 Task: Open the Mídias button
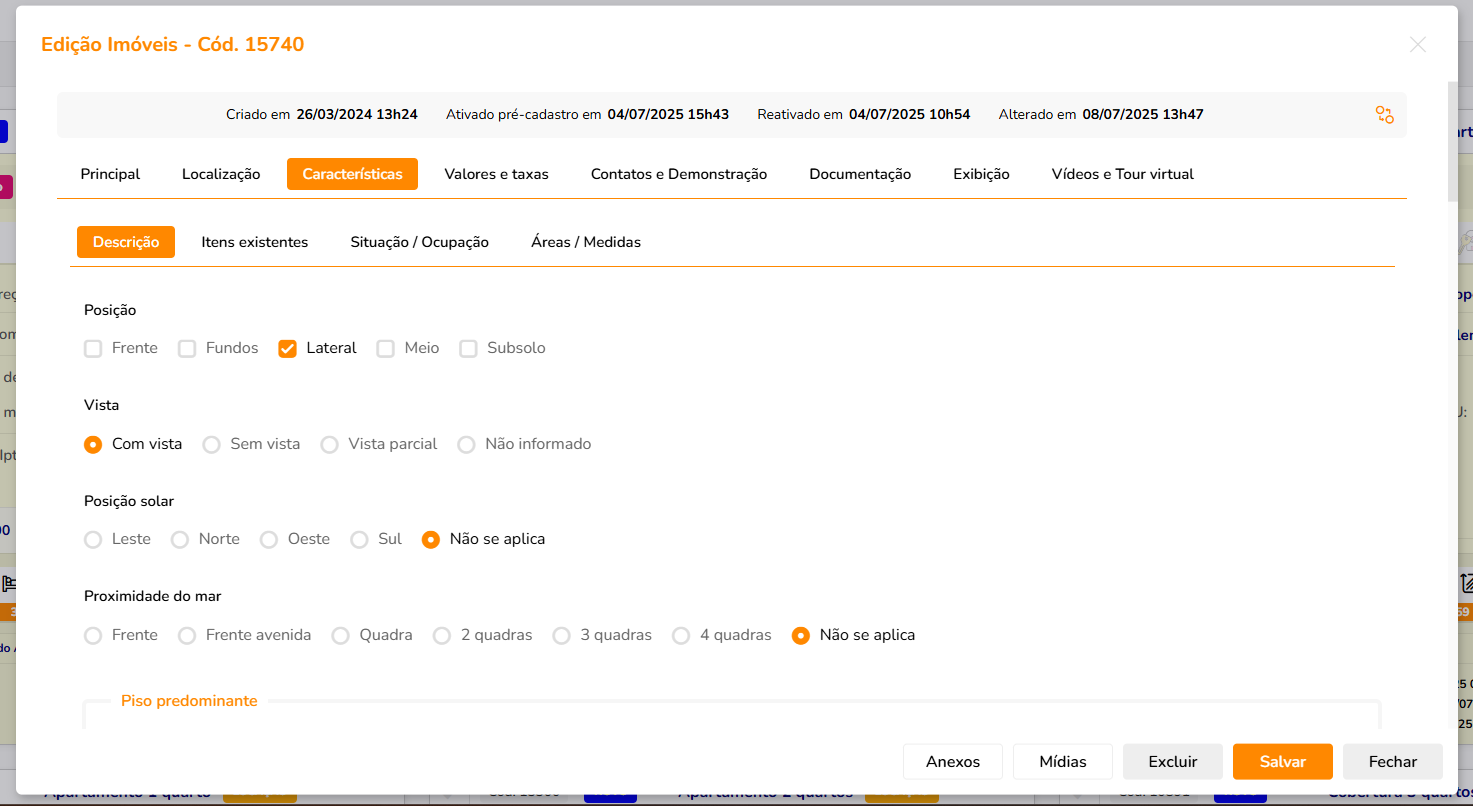click(1062, 762)
